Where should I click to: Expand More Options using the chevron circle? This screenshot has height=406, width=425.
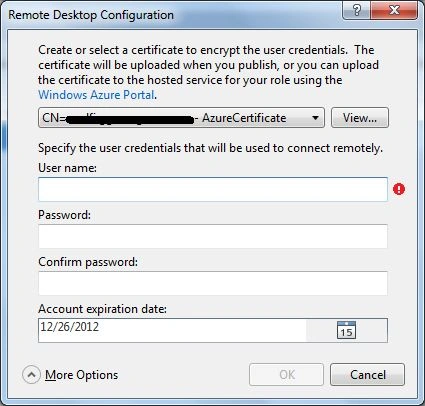(x=31, y=375)
